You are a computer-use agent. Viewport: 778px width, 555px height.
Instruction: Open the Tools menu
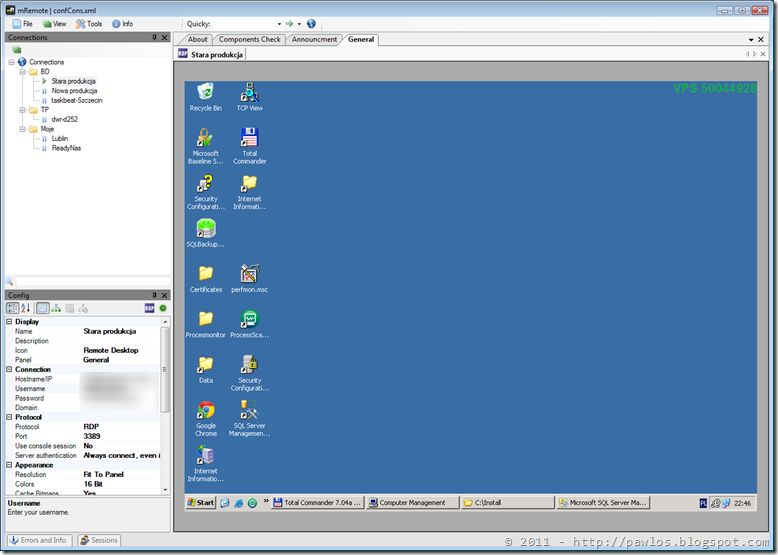coord(89,24)
